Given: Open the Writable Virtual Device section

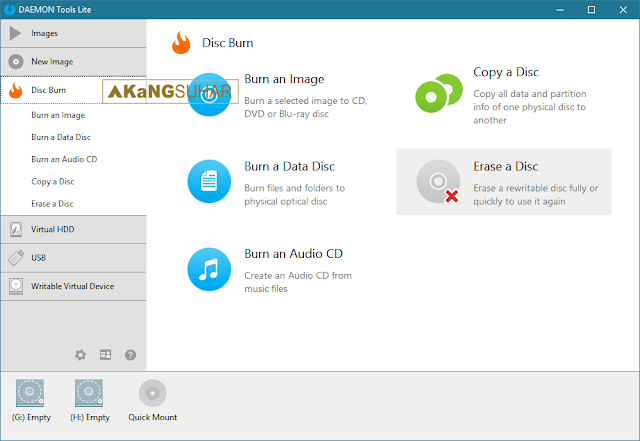Looking at the screenshot, I should click(73, 286).
